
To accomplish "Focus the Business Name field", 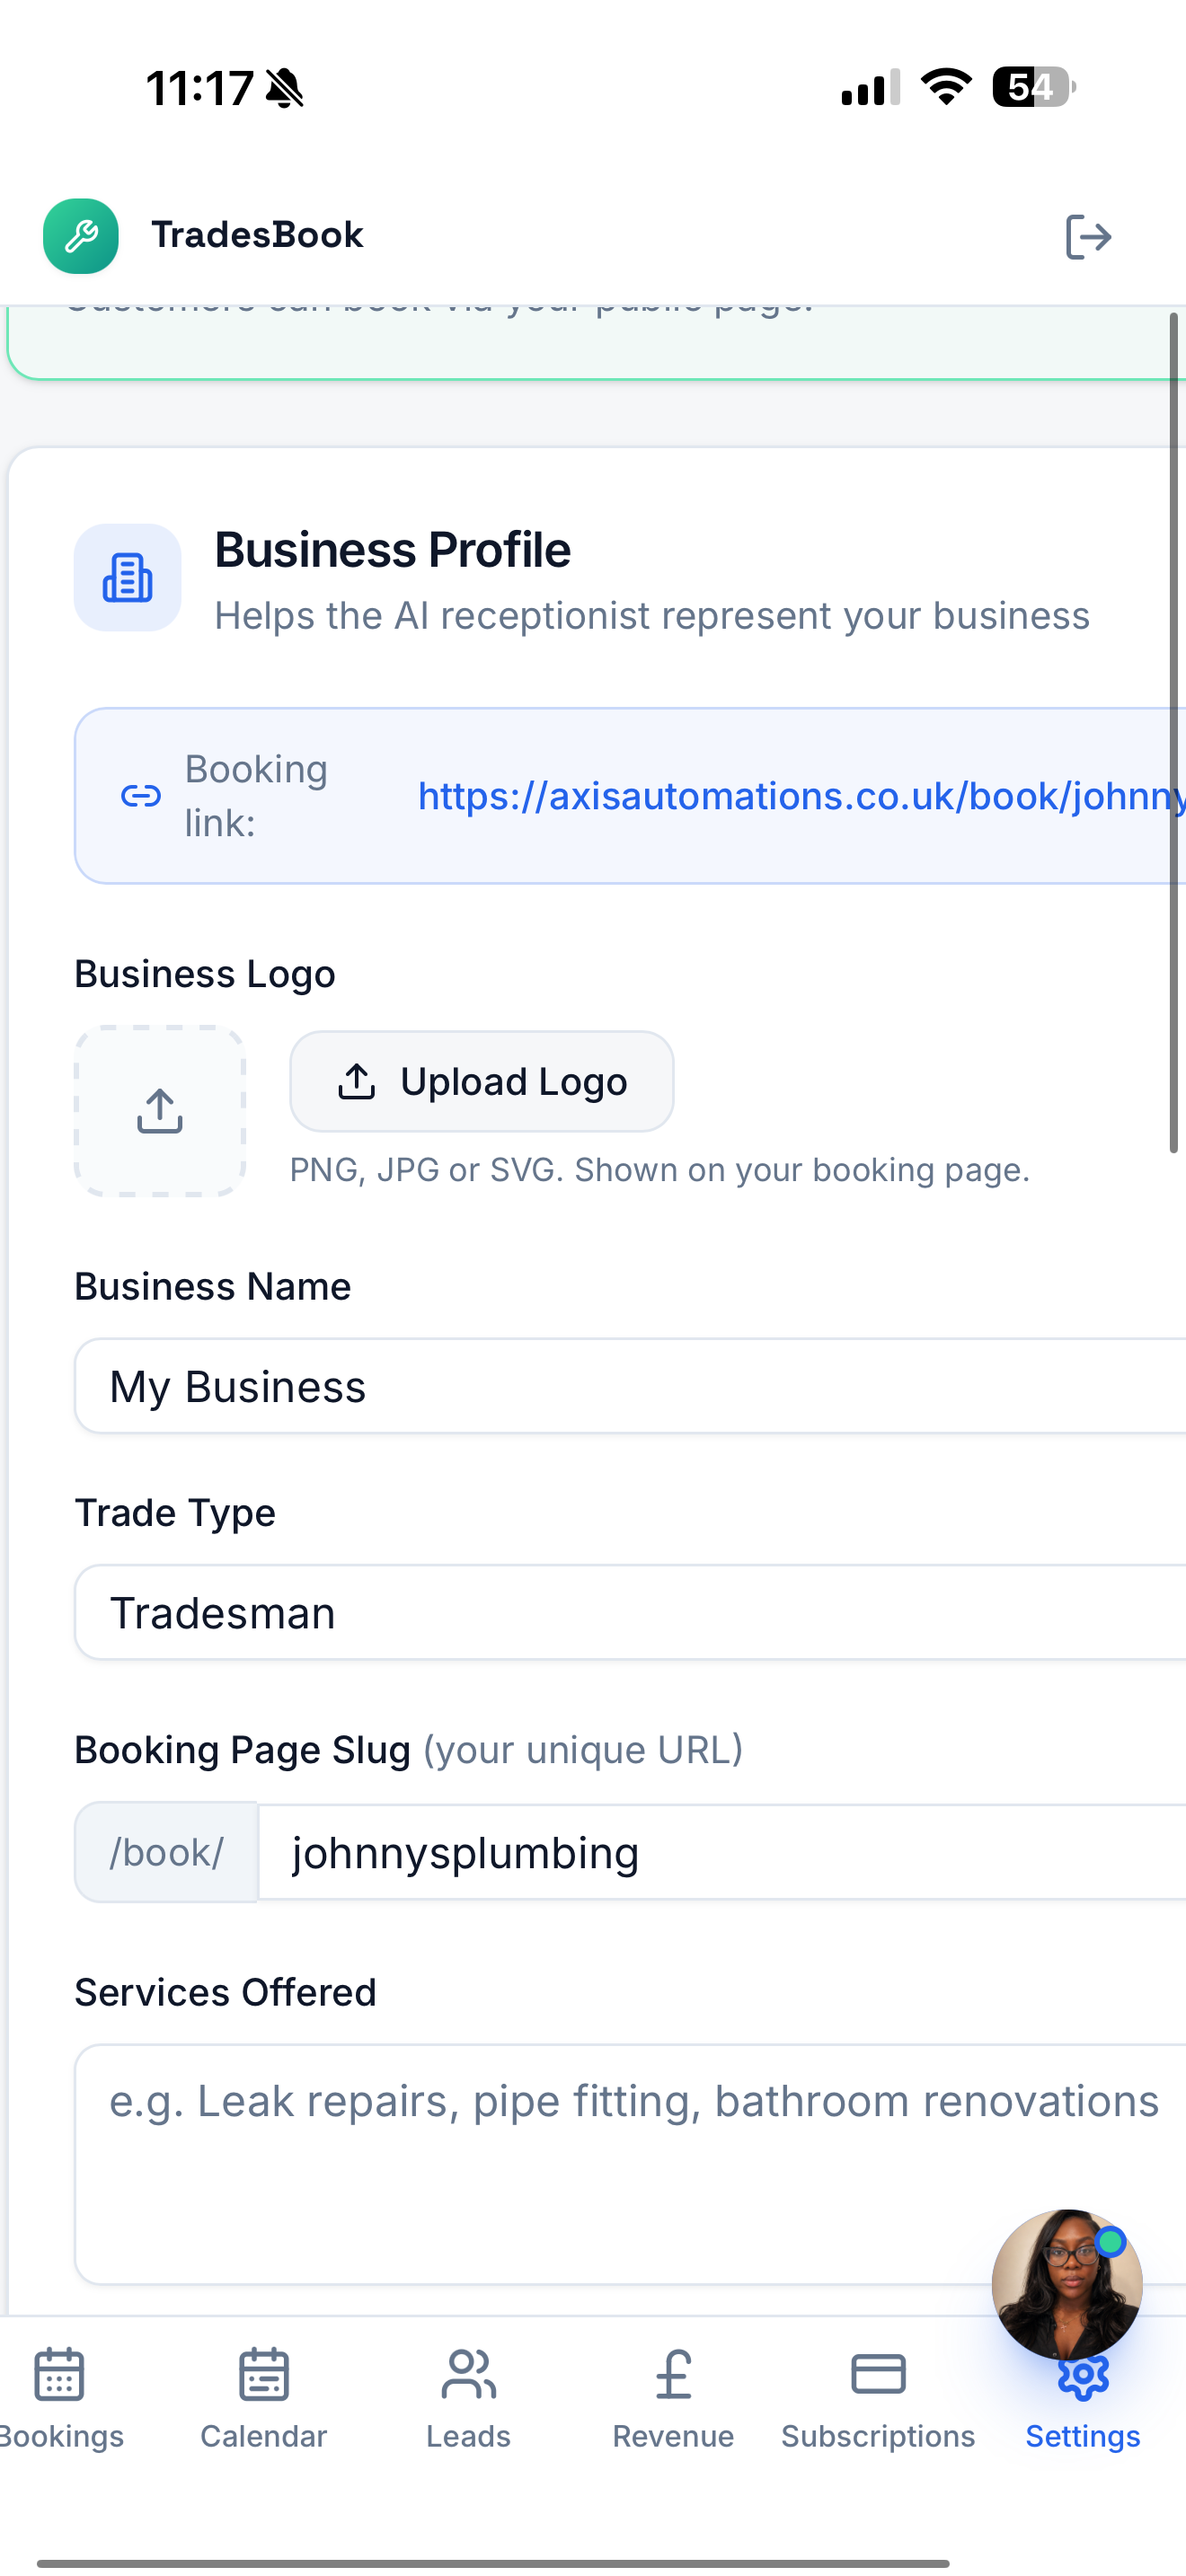I will [630, 1386].
